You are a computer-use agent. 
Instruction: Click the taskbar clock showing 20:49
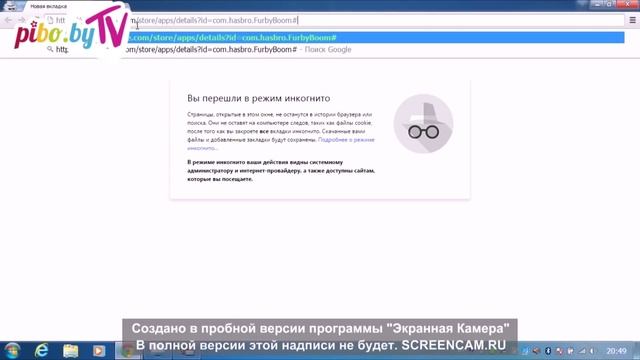pos(616,351)
